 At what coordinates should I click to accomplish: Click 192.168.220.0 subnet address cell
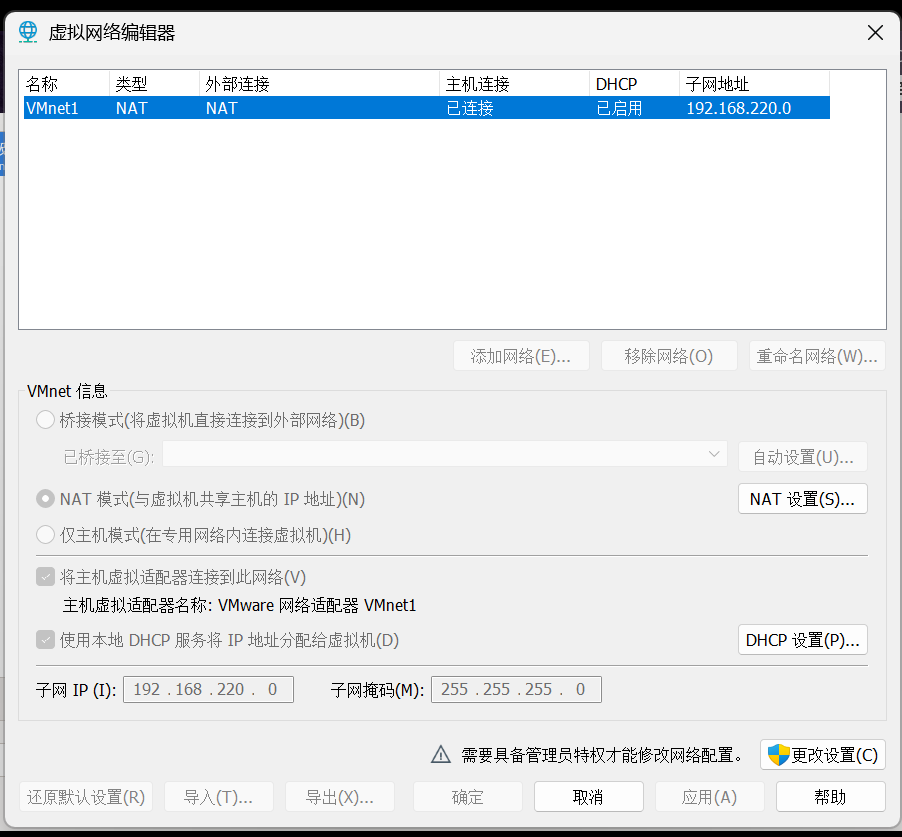click(739, 108)
